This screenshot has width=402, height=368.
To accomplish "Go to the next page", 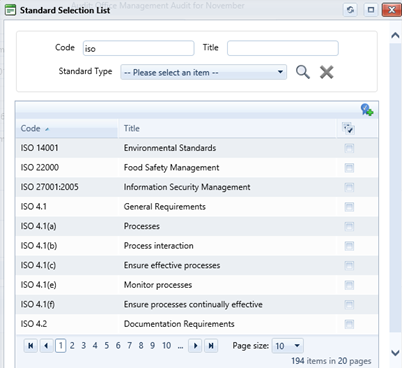I will coord(195,346).
